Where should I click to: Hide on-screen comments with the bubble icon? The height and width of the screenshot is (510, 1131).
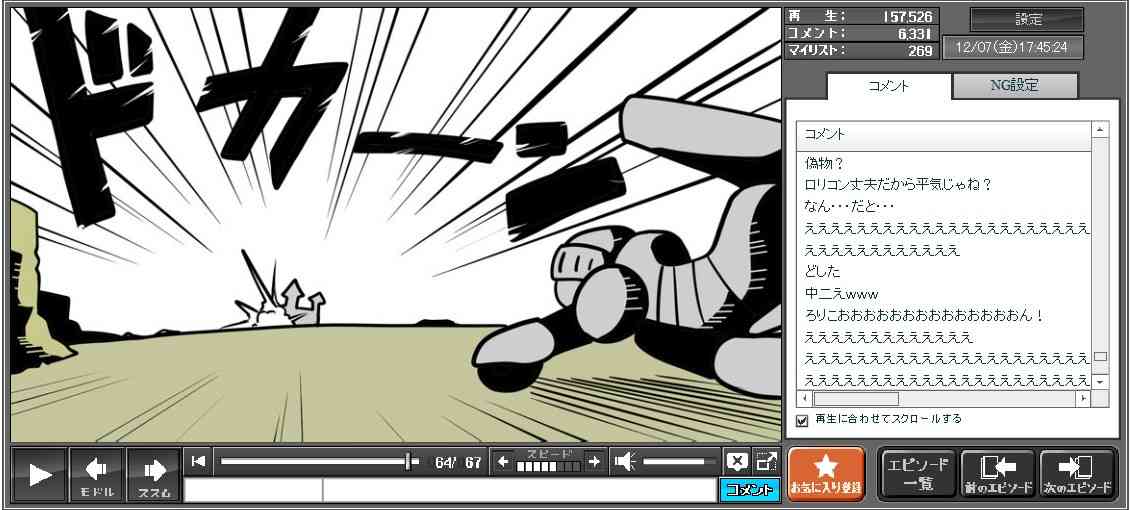click(737, 461)
